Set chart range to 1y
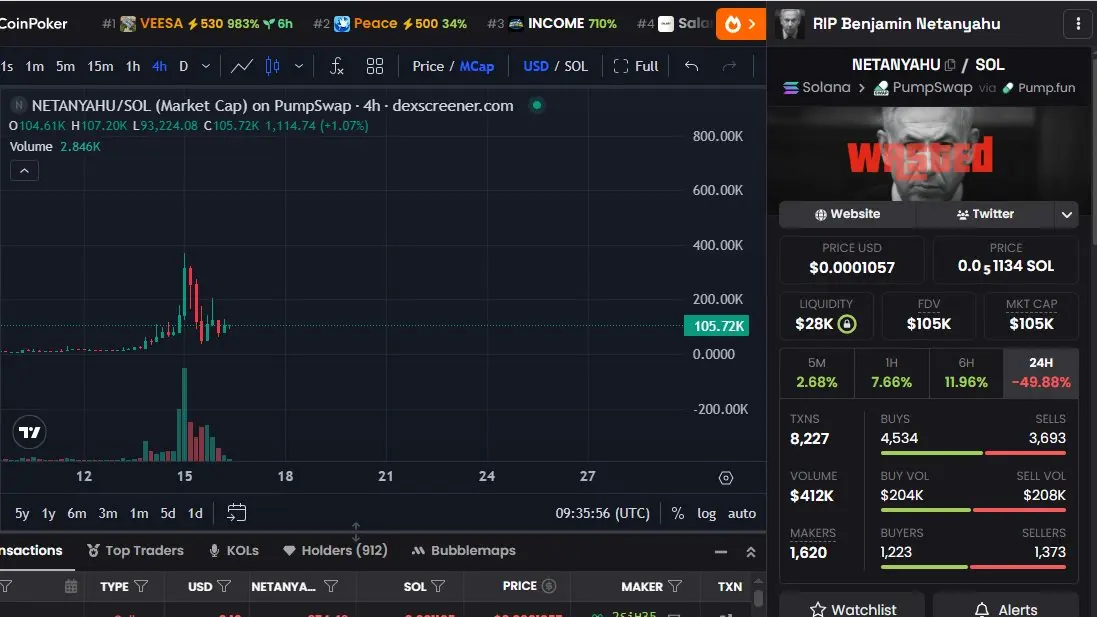The image size is (1097, 617). pos(48,513)
